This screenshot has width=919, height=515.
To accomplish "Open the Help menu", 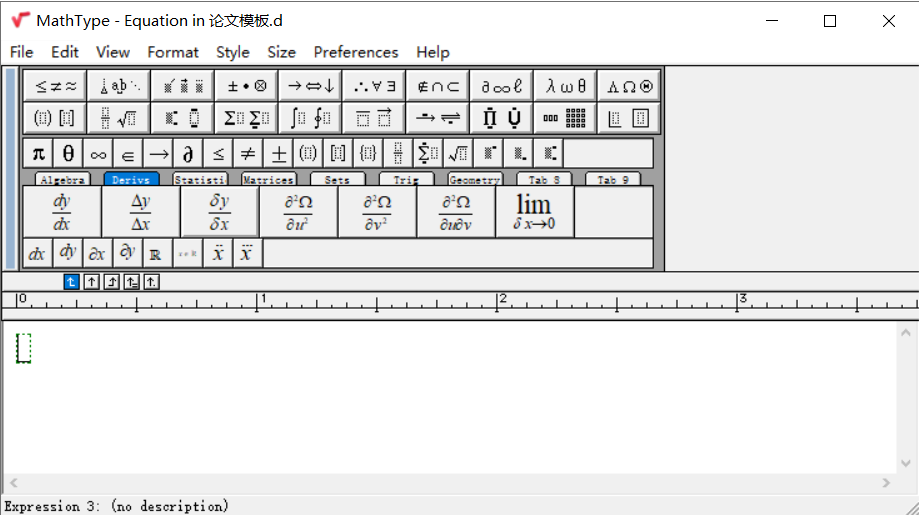I will click(433, 52).
